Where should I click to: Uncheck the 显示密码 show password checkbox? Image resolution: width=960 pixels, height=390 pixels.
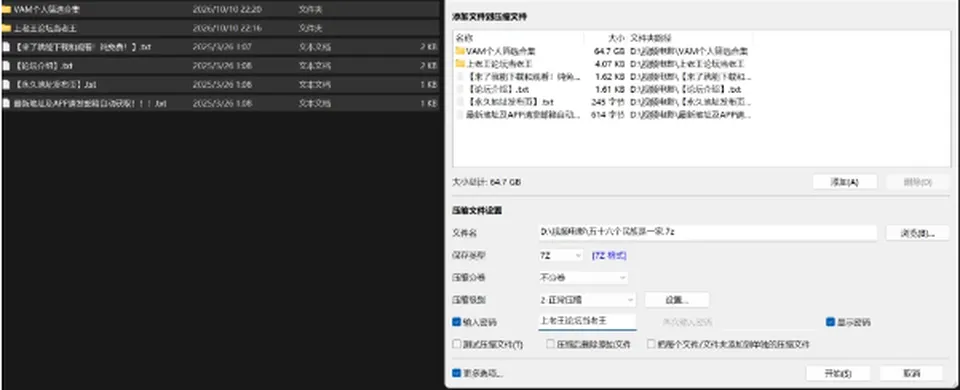830,321
